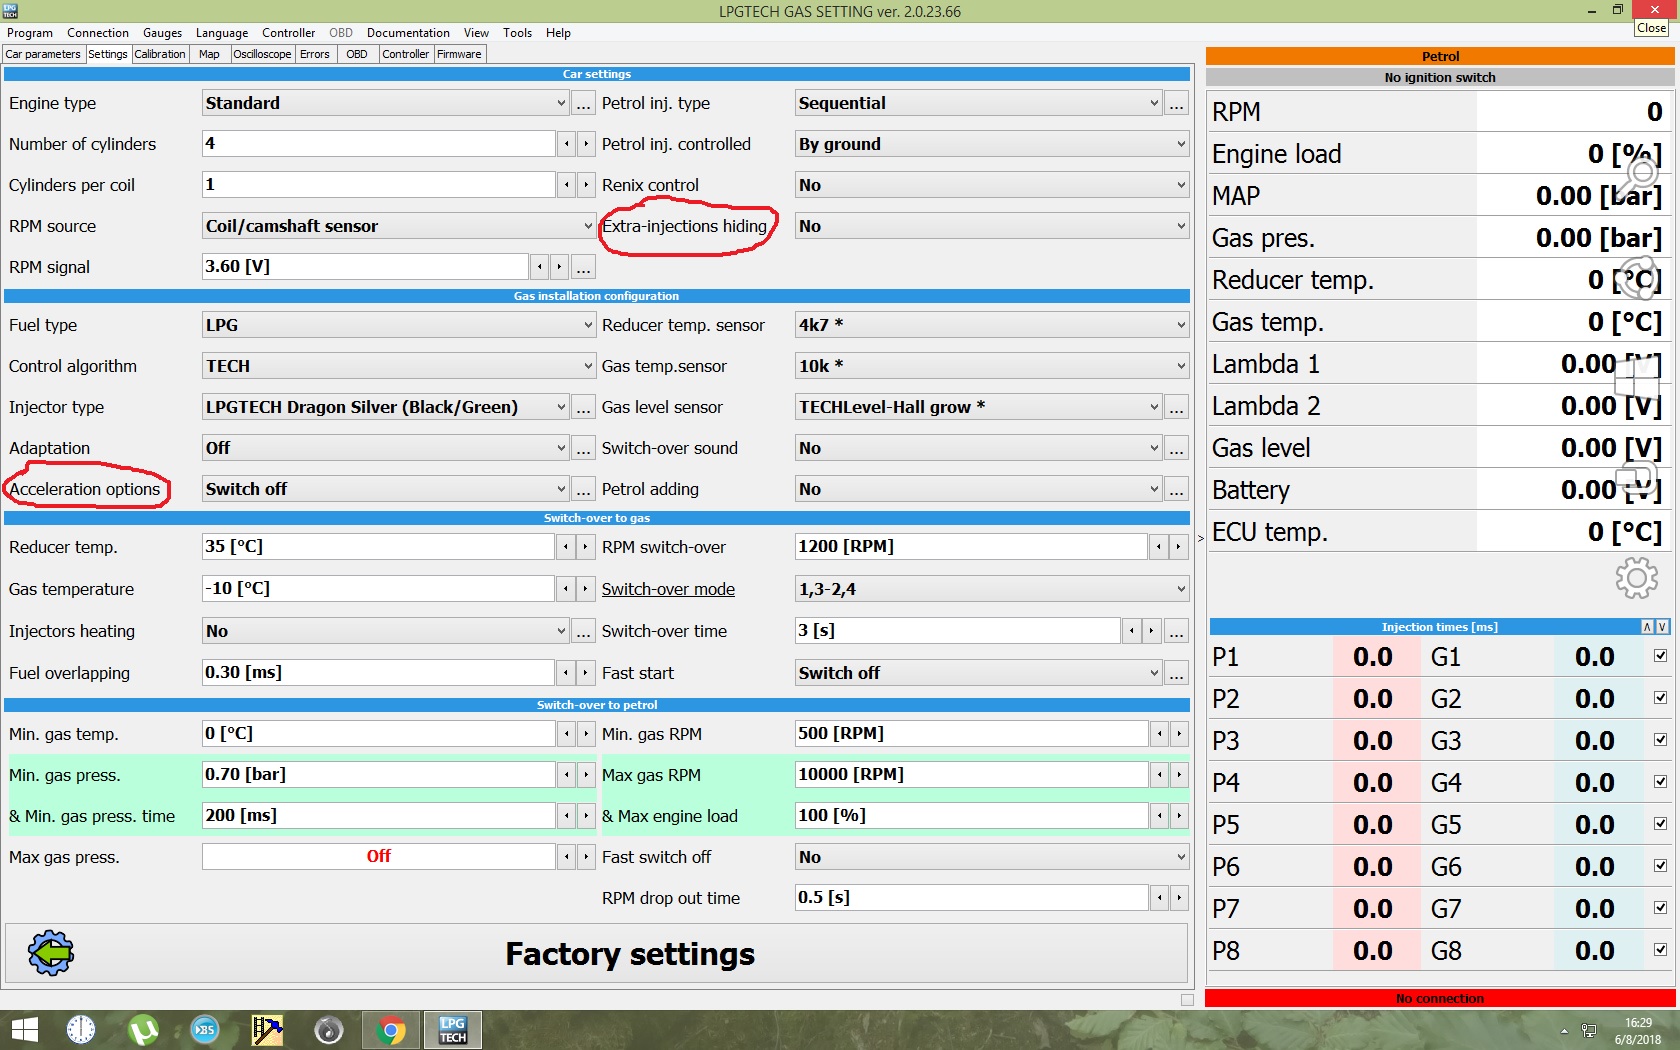Image resolution: width=1680 pixels, height=1050 pixels.
Task: Toggle the checkbox for cylinder G1
Action: 1661,656
